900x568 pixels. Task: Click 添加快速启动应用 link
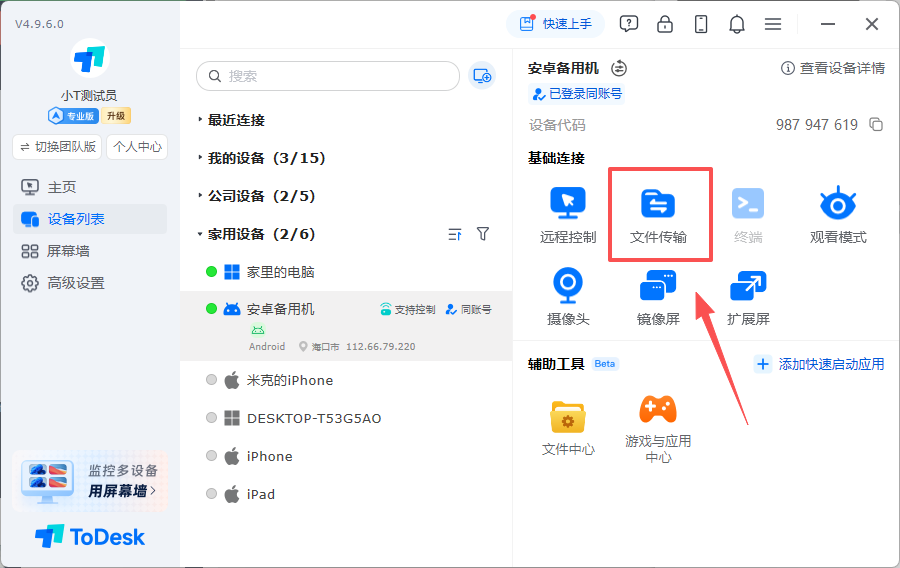821,364
